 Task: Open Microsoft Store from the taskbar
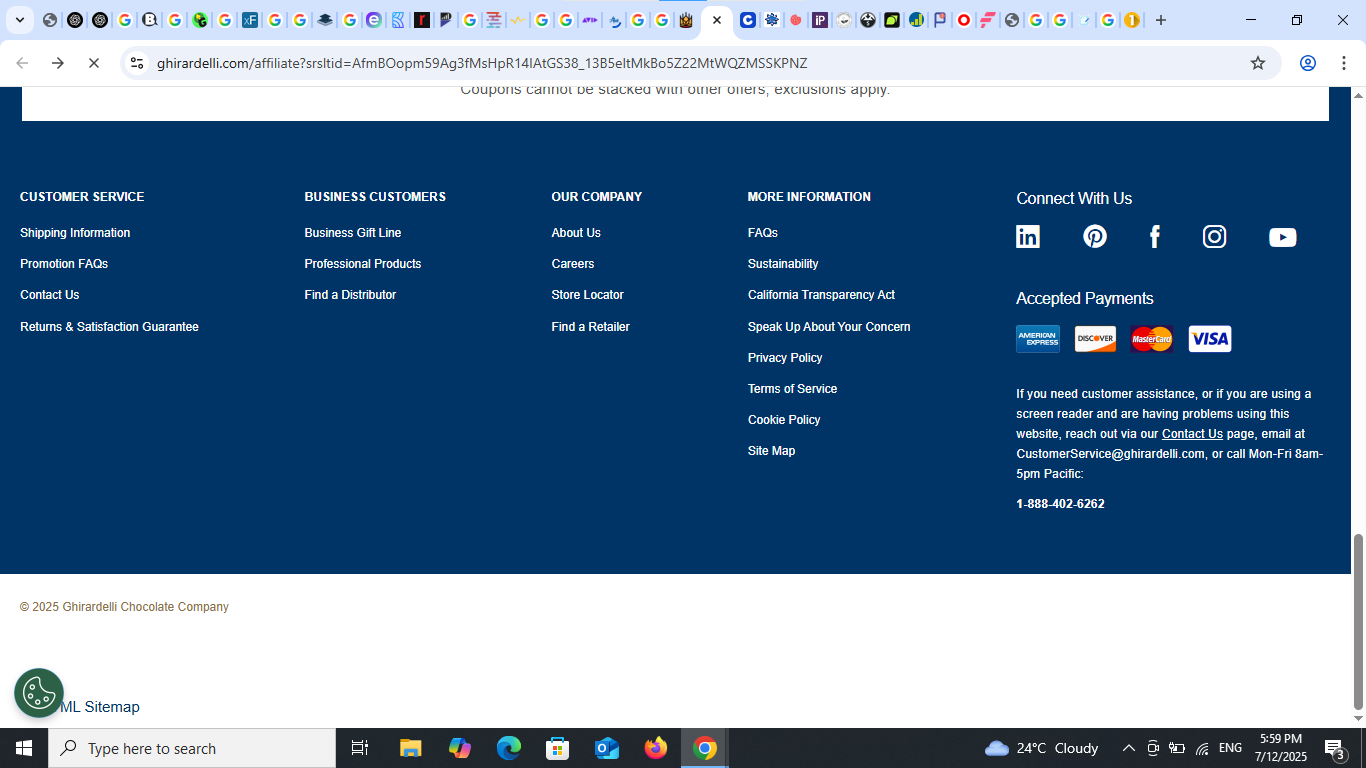(x=558, y=748)
